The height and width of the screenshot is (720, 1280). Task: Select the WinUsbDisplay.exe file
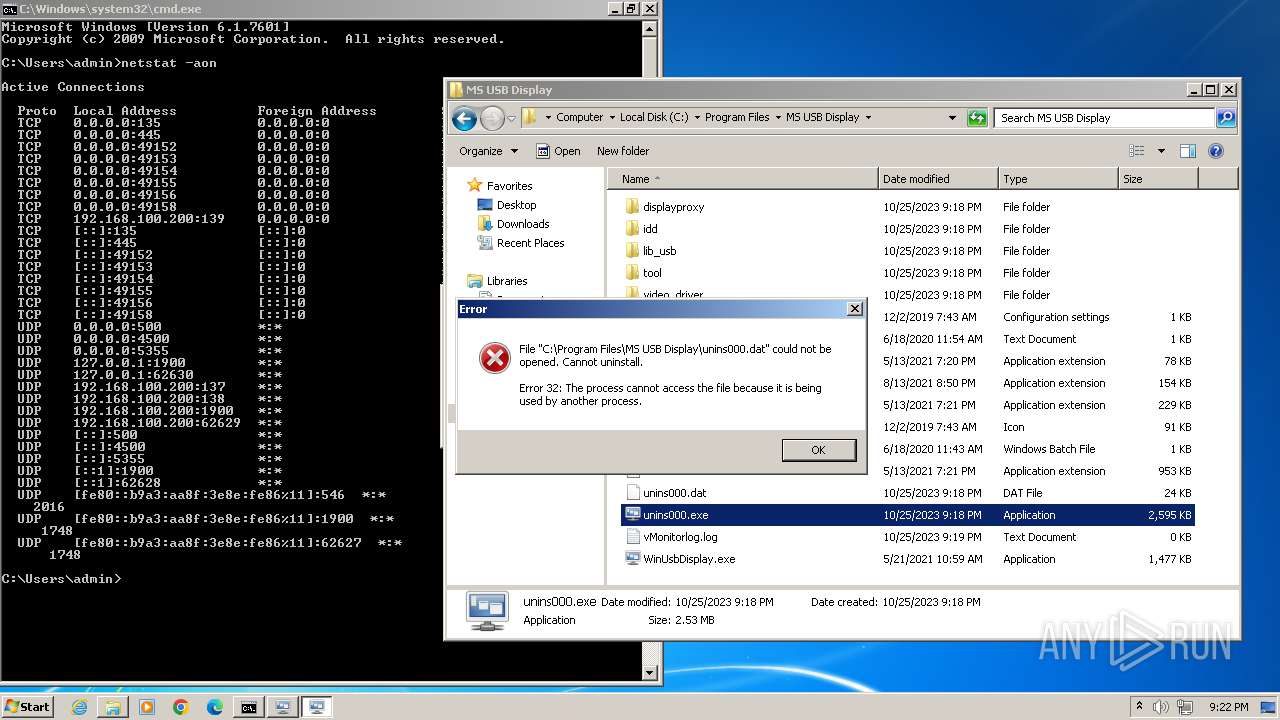coord(688,559)
